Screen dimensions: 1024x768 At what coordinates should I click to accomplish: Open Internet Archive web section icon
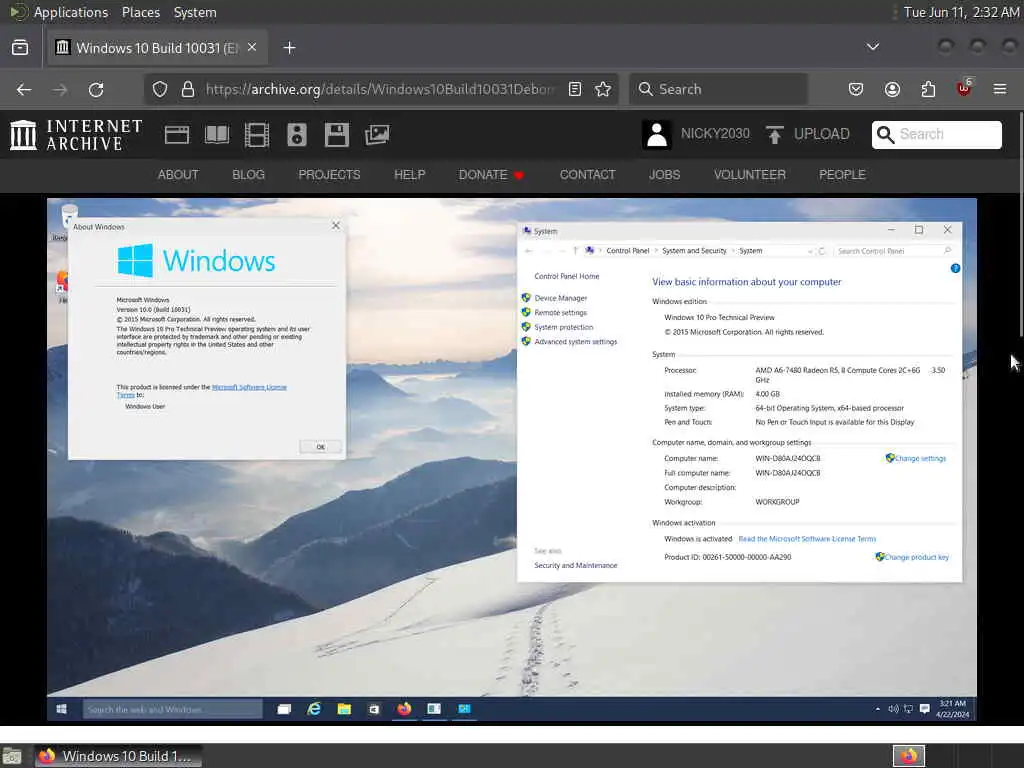pyautogui.click(x=176, y=135)
